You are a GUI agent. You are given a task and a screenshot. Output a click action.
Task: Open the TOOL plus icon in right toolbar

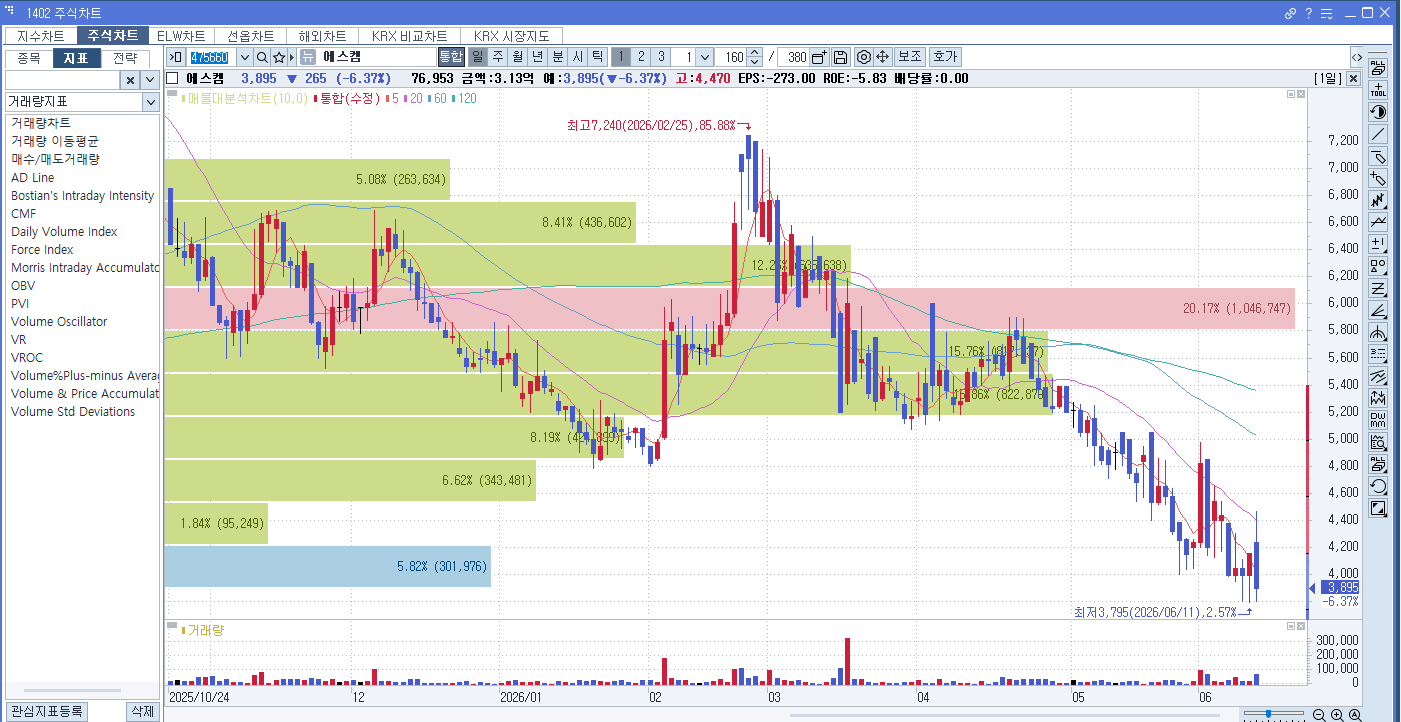[1378, 90]
